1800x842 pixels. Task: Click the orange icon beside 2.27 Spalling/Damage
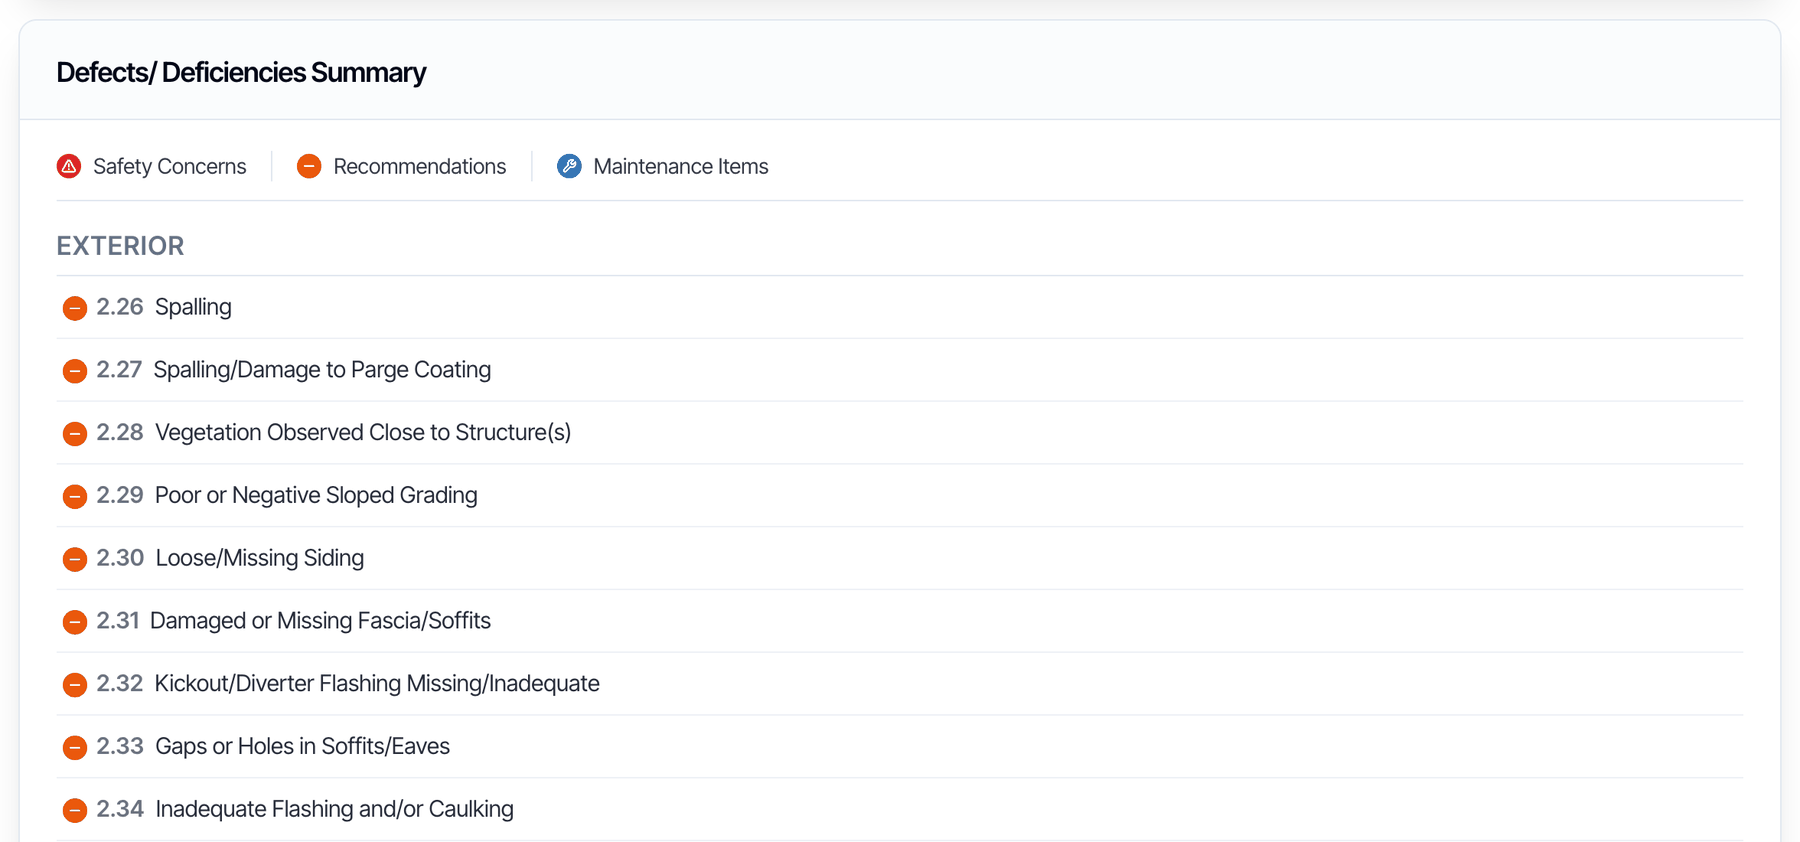pyautogui.click(x=75, y=371)
